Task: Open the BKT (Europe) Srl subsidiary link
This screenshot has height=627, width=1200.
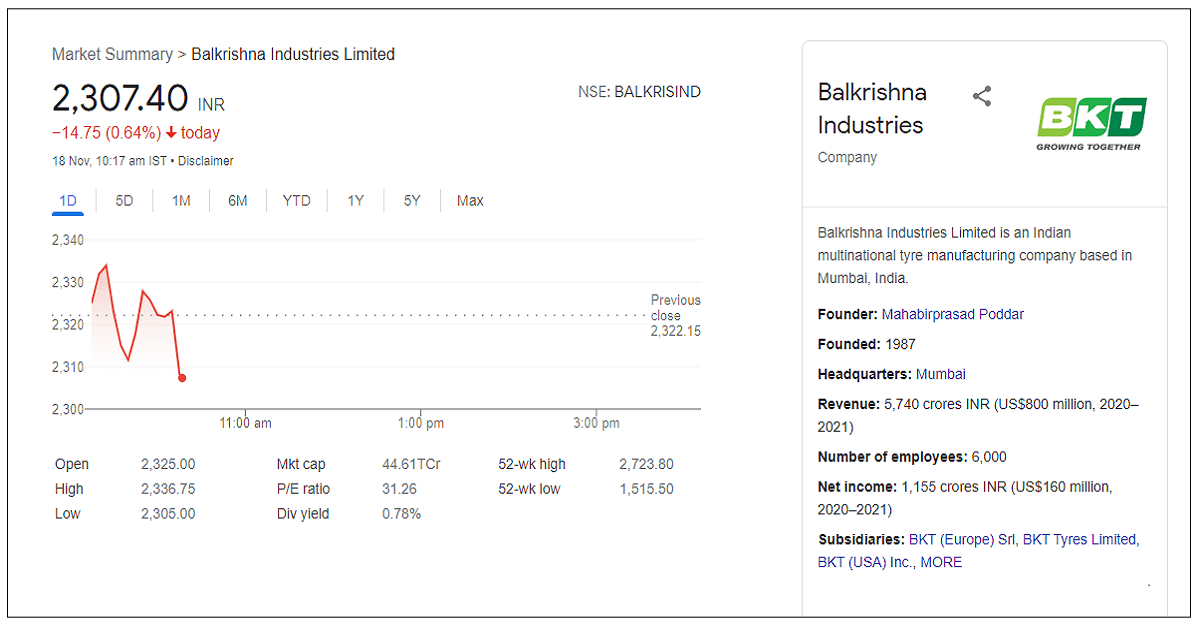Action: tap(962, 539)
